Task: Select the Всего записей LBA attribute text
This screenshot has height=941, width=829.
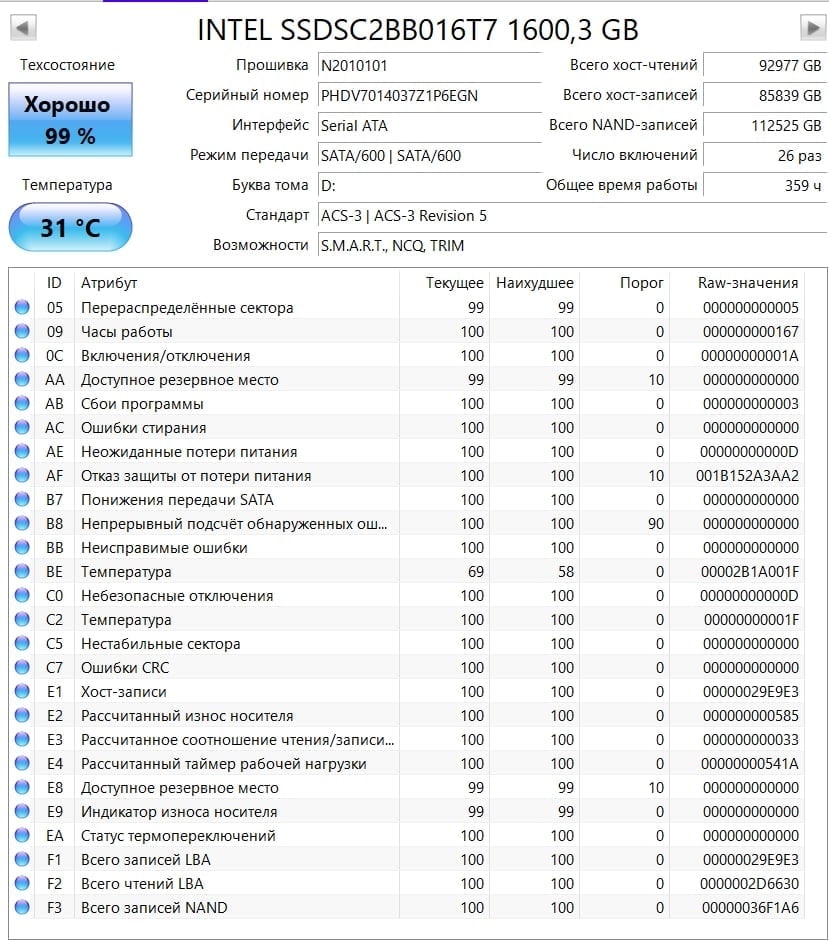Action: (146, 860)
